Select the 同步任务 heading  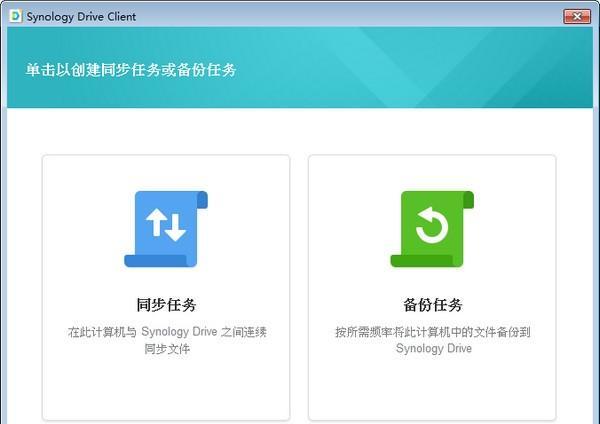[x=166, y=305]
